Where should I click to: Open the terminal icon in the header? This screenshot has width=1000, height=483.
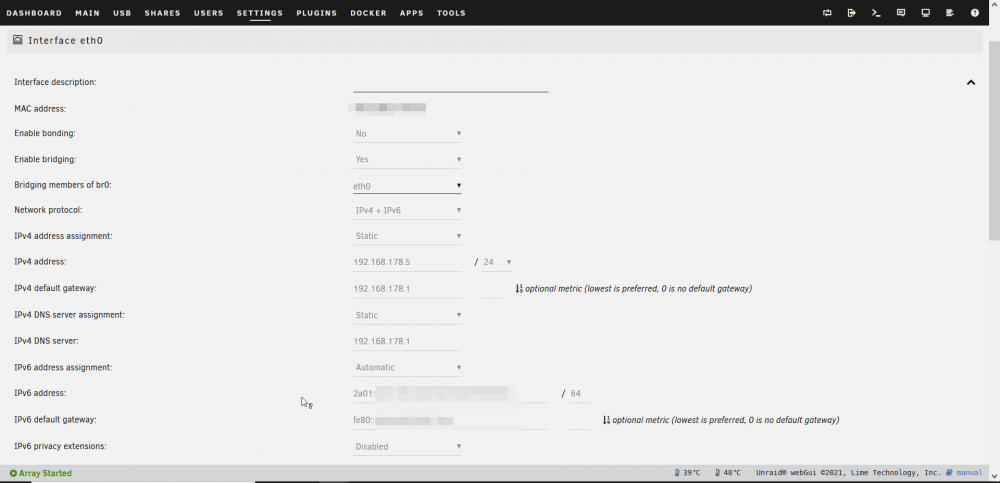pyautogui.click(x=876, y=13)
